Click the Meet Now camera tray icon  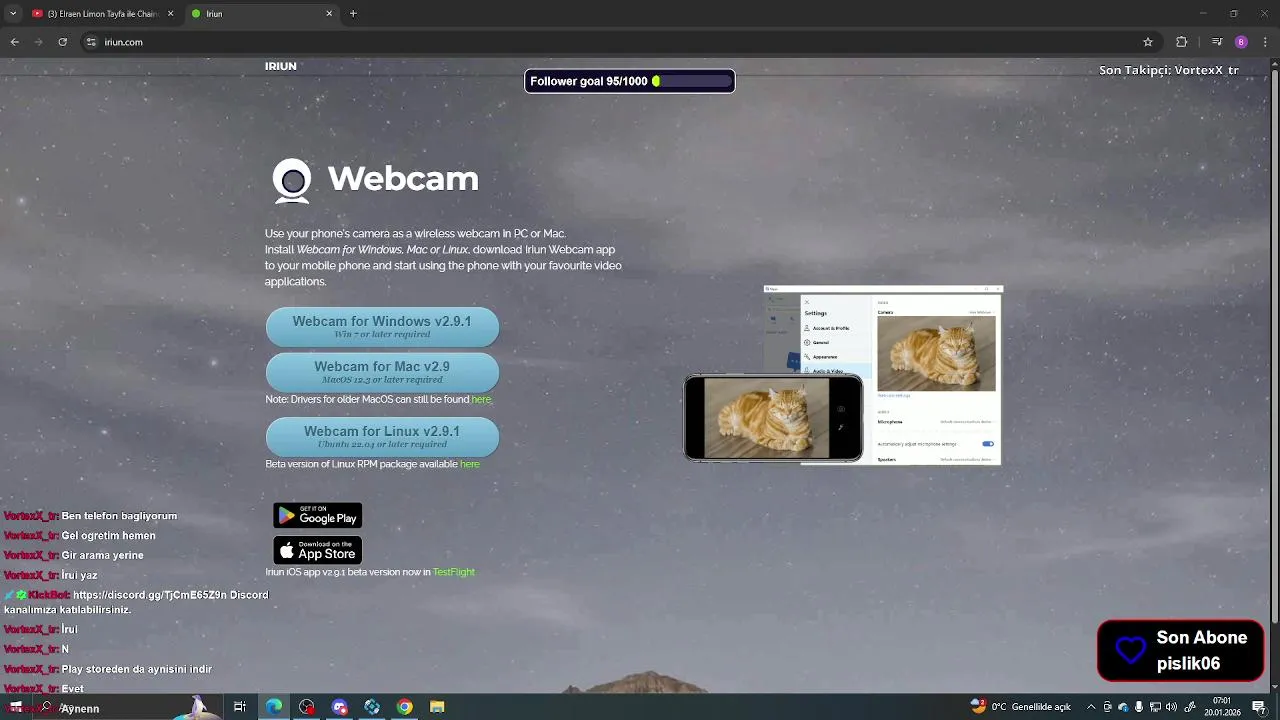[x=1107, y=707]
